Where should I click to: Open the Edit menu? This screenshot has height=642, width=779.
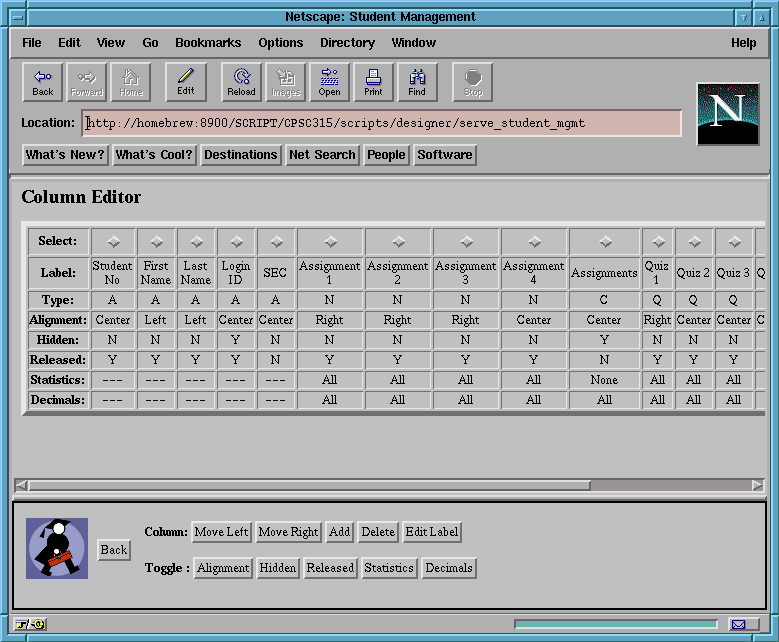(69, 43)
